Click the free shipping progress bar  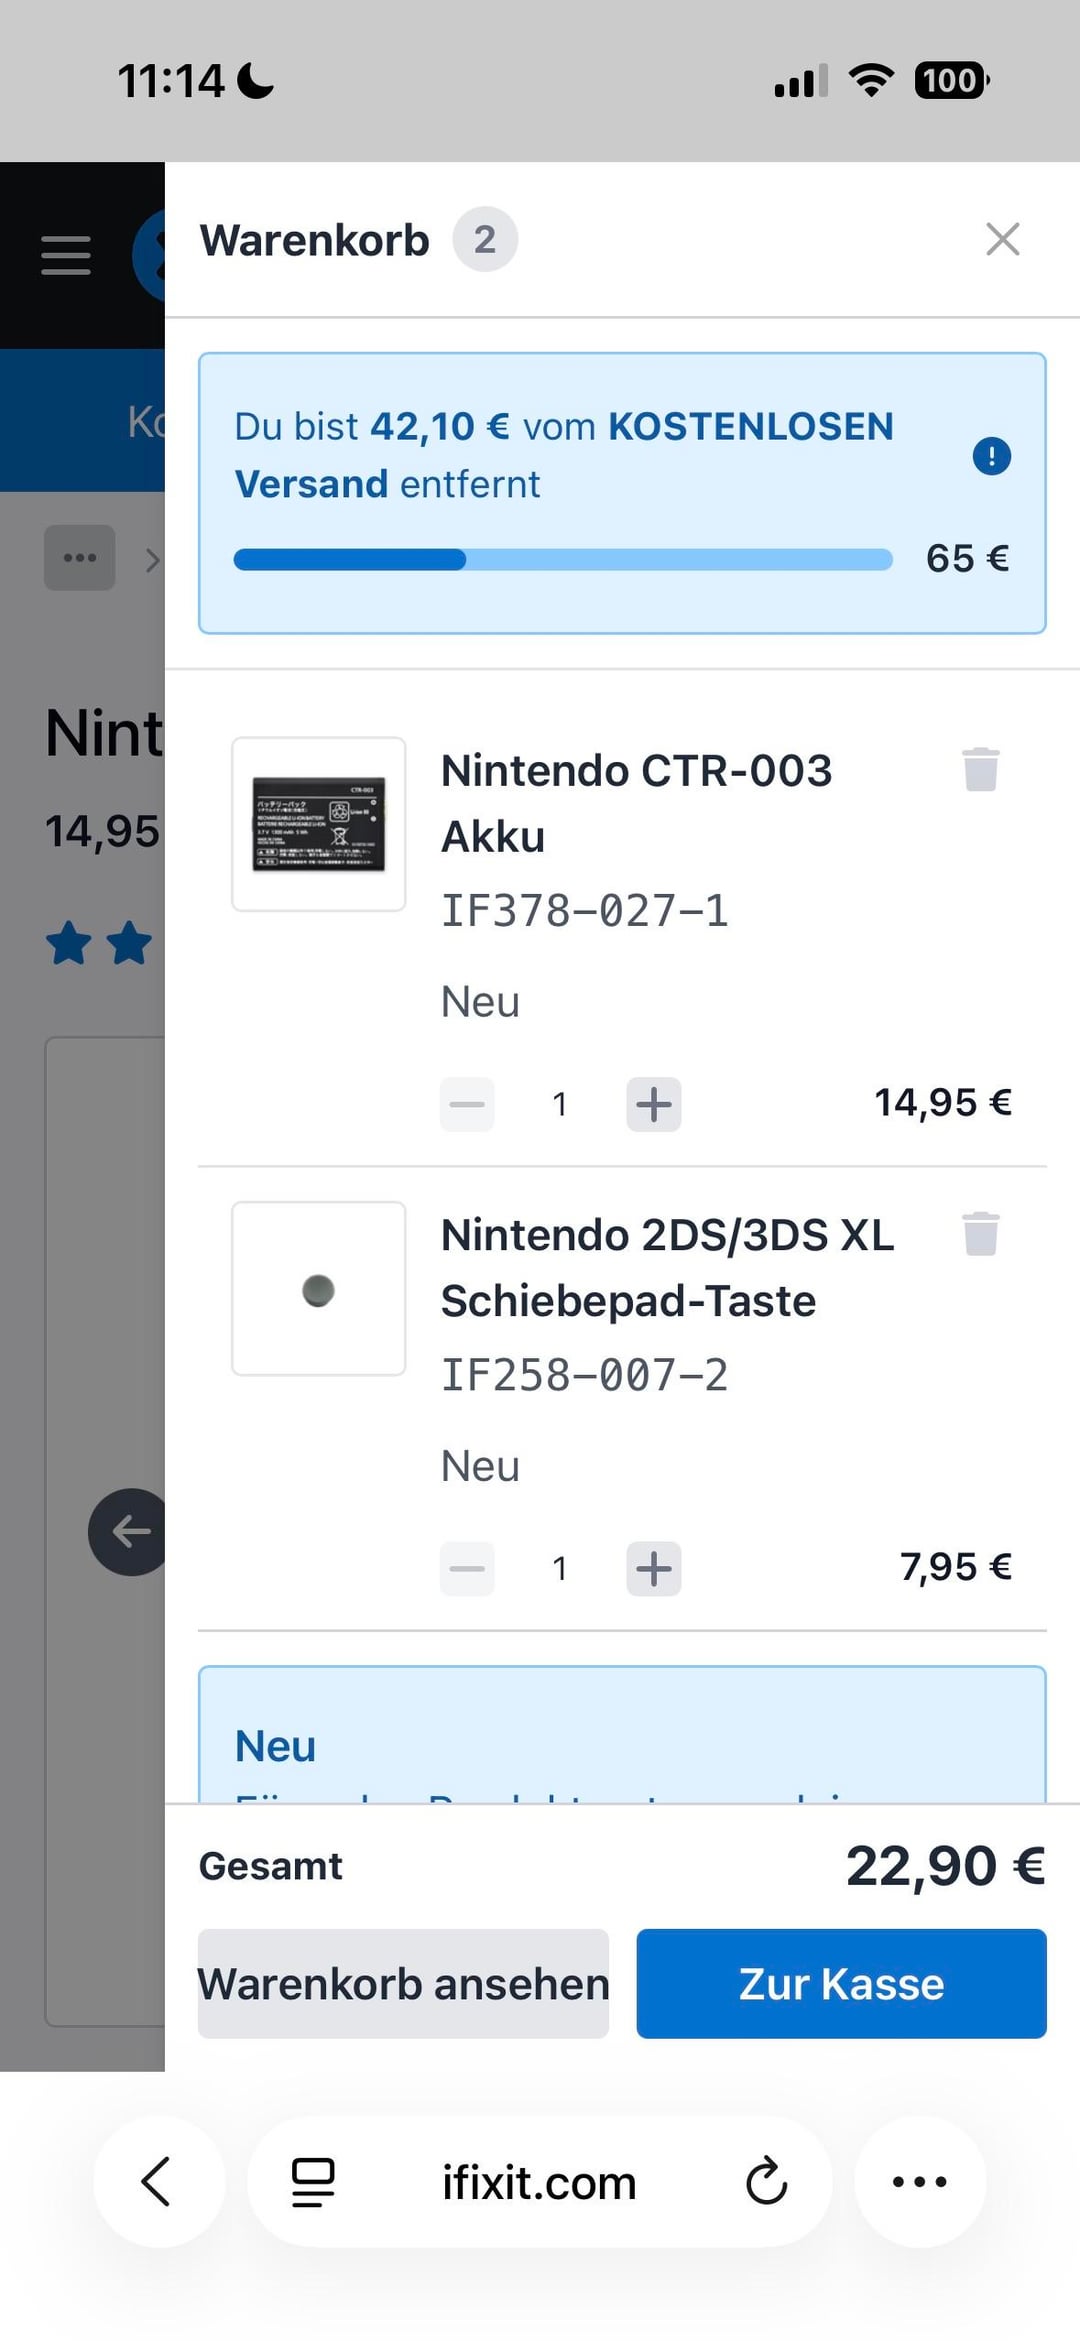click(562, 560)
